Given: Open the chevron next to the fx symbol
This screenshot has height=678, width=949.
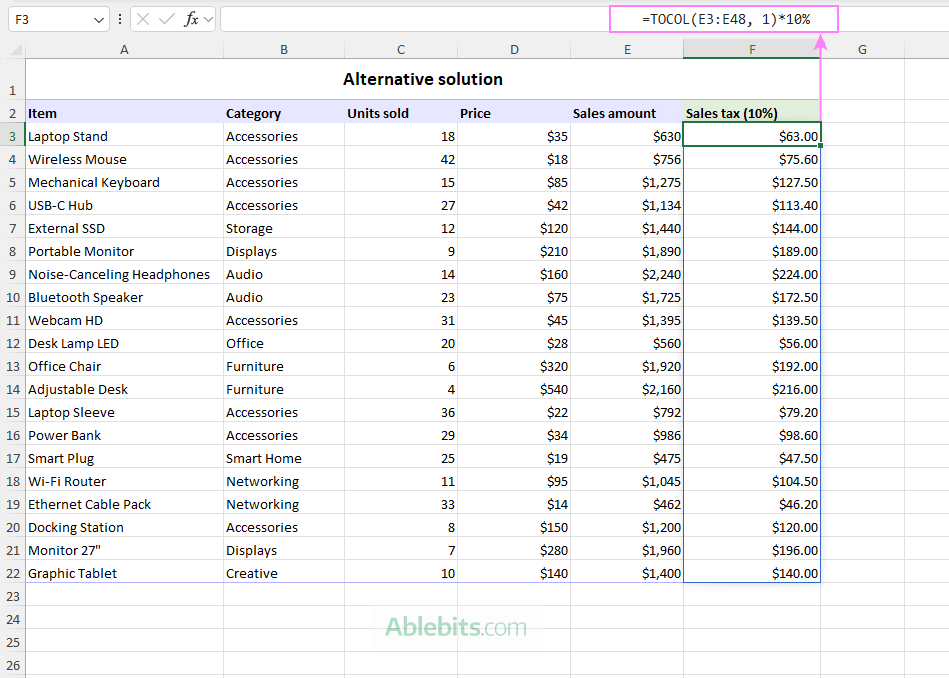Looking at the screenshot, I should [208, 19].
